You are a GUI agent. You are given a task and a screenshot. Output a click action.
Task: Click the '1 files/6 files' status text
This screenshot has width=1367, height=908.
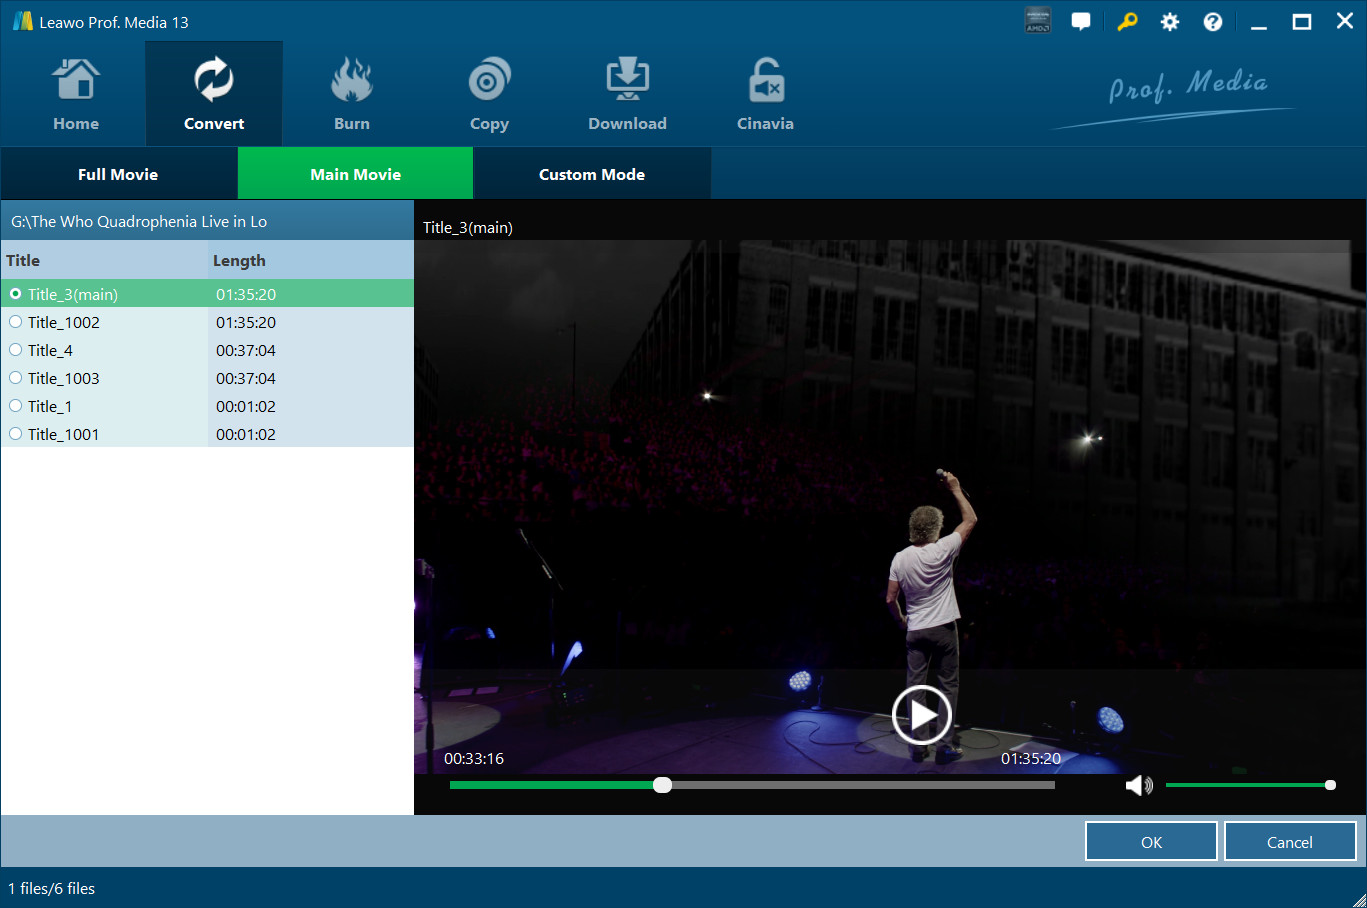[x=52, y=888]
